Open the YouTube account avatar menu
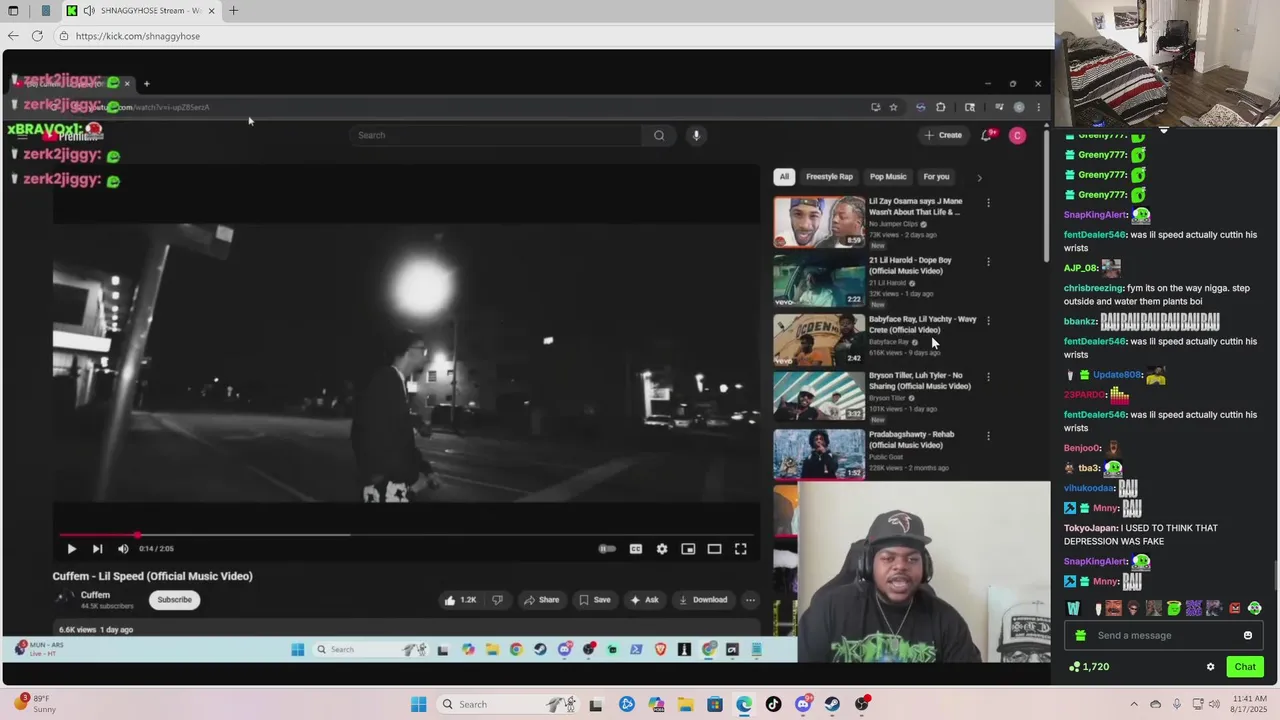1280x720 pixels. [x=1017, y=135]
